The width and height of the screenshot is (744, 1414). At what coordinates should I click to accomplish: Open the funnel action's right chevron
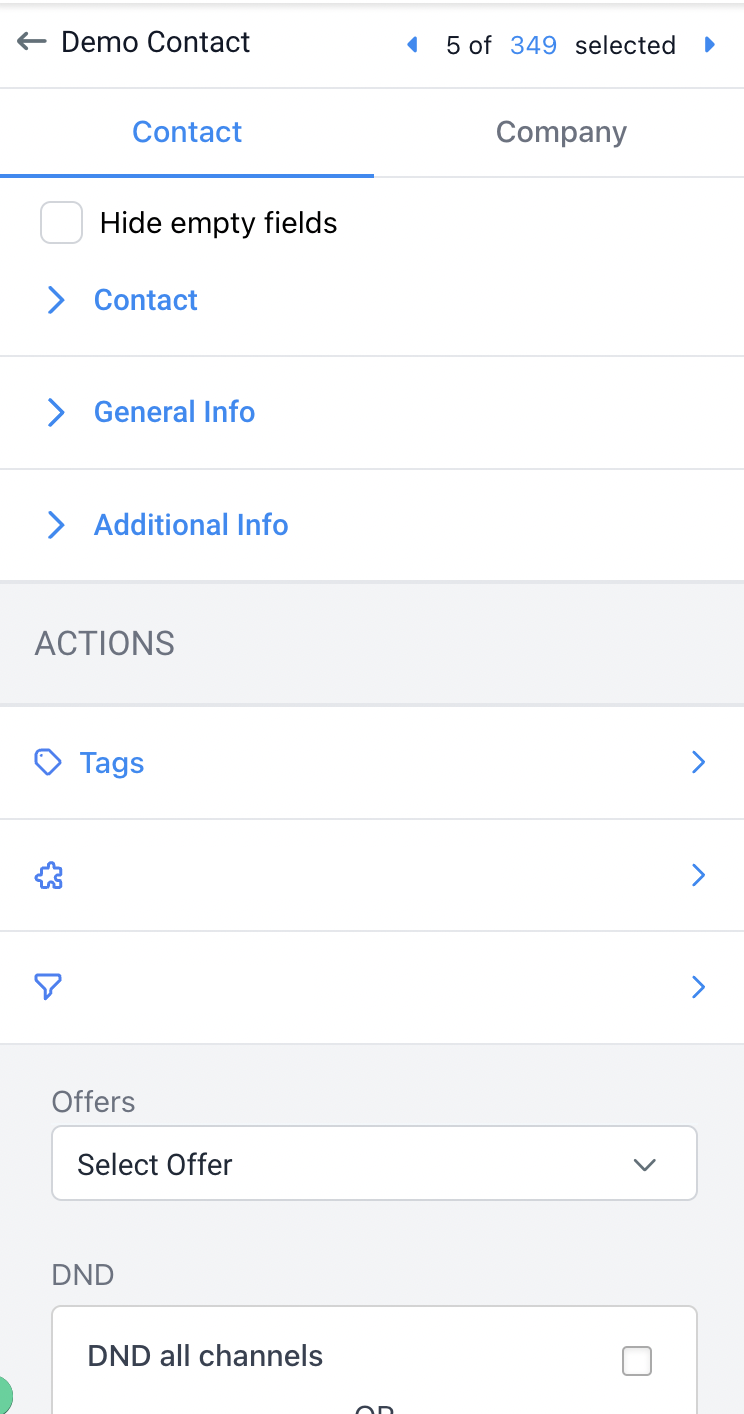[x=698, y=987]
